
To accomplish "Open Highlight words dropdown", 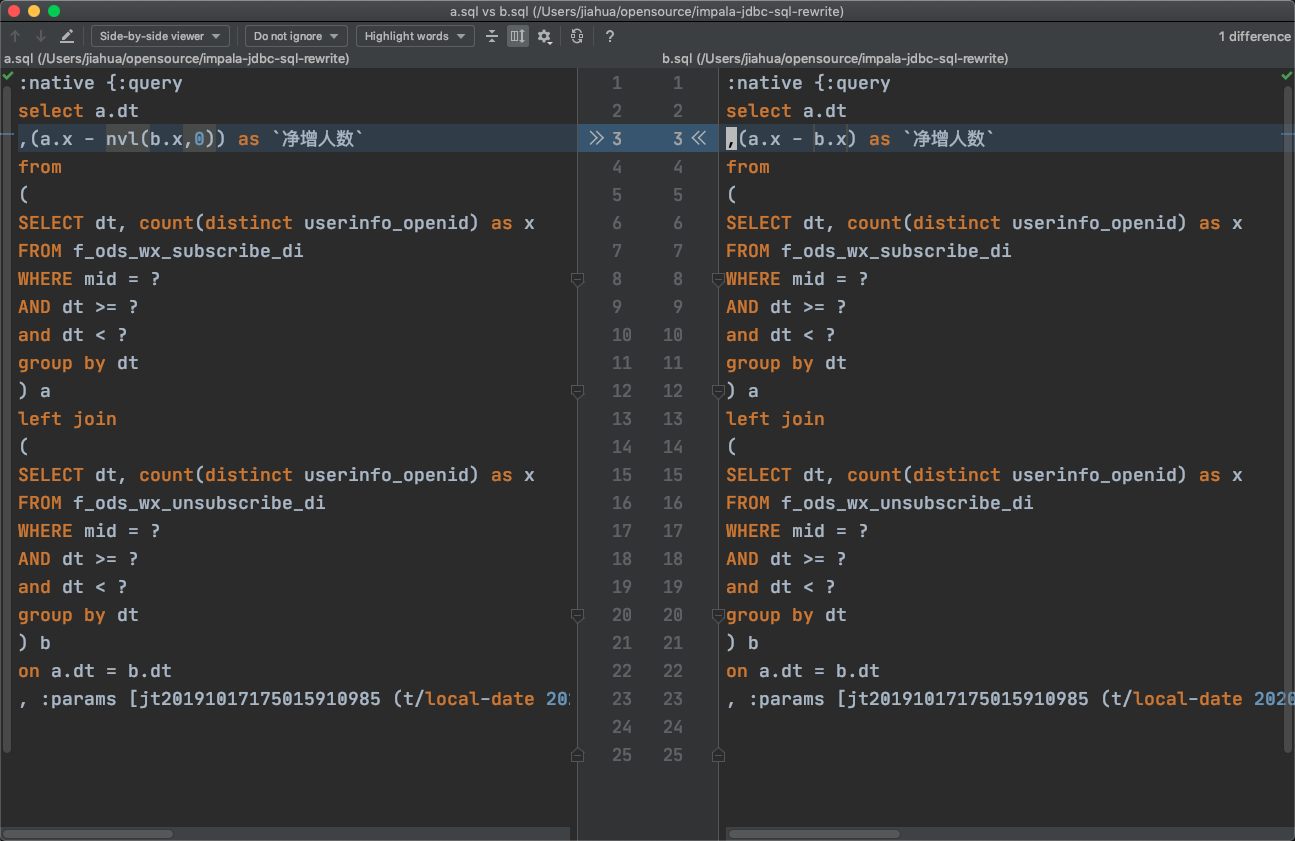I will pos(415,36).
